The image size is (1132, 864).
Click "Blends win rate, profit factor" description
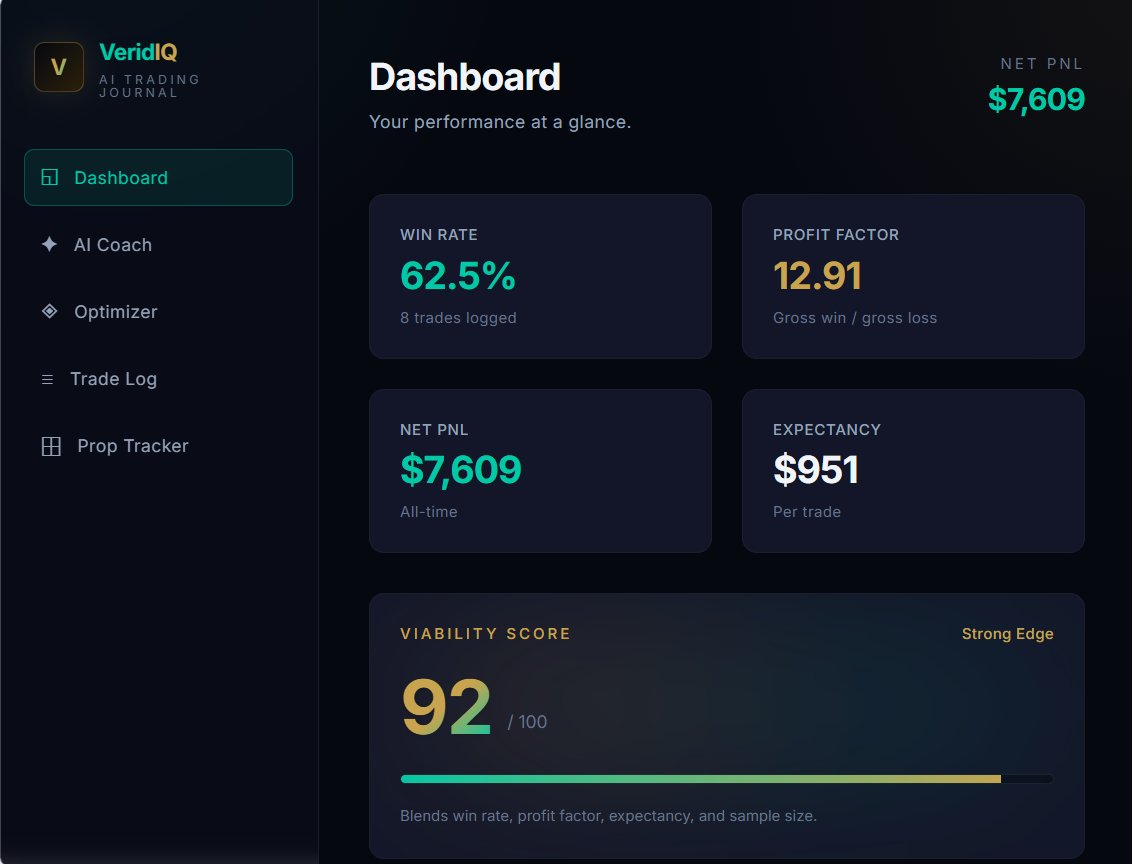coord(609,816)
